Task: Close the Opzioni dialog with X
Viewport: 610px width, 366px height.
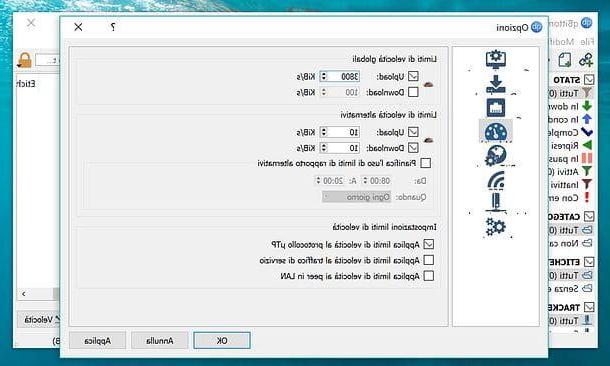Action: [78, 27]
